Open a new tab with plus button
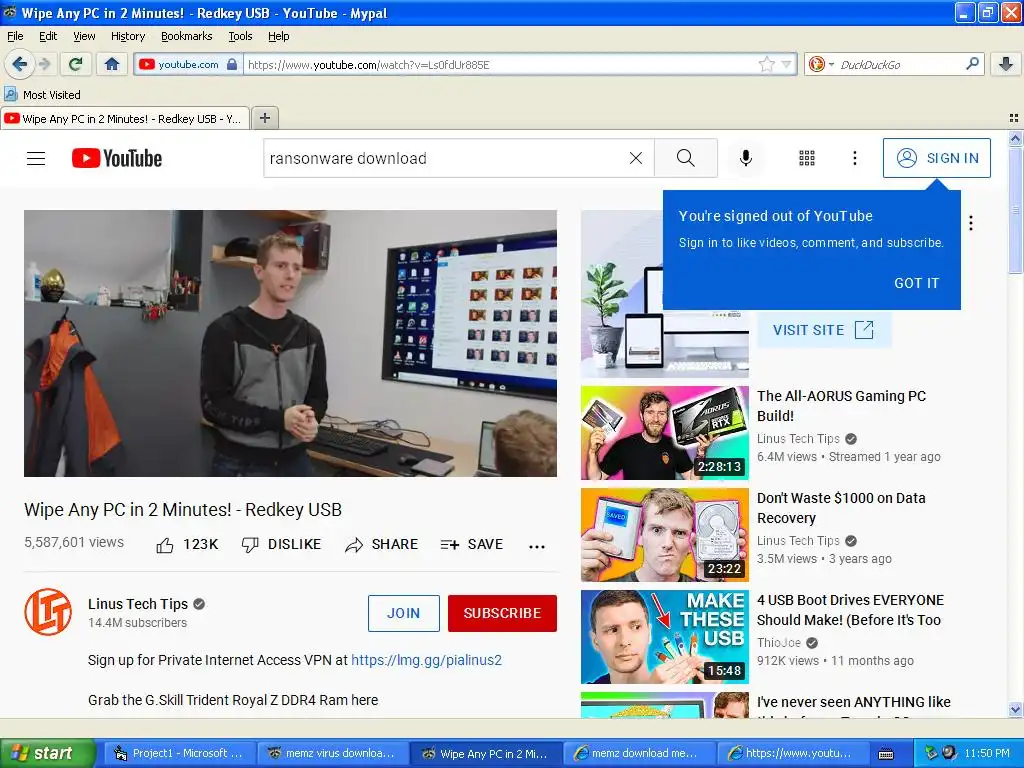This screenshot has width=1024, height=768. click(x=264, y=118)
